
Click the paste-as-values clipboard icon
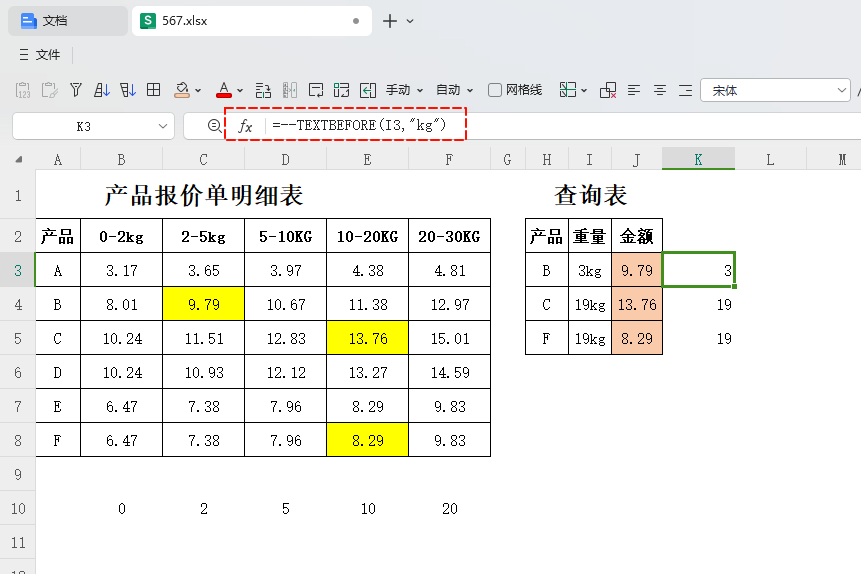[x=23, y=90]
